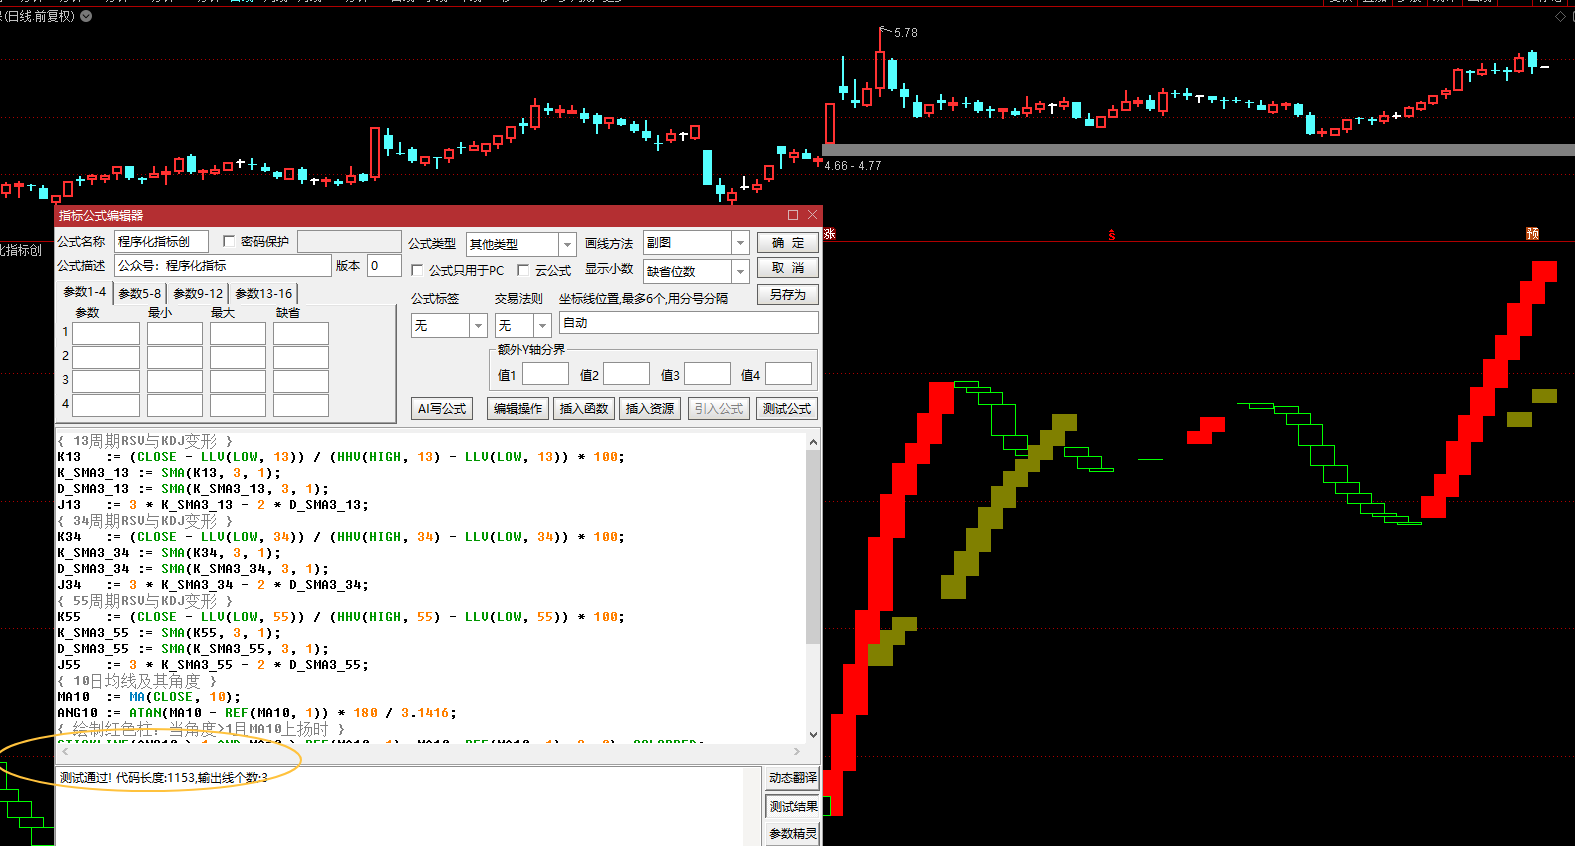
Task: Open the 显示小数 dropdown list
Action: pyautogui.click(x=740, y=272)
